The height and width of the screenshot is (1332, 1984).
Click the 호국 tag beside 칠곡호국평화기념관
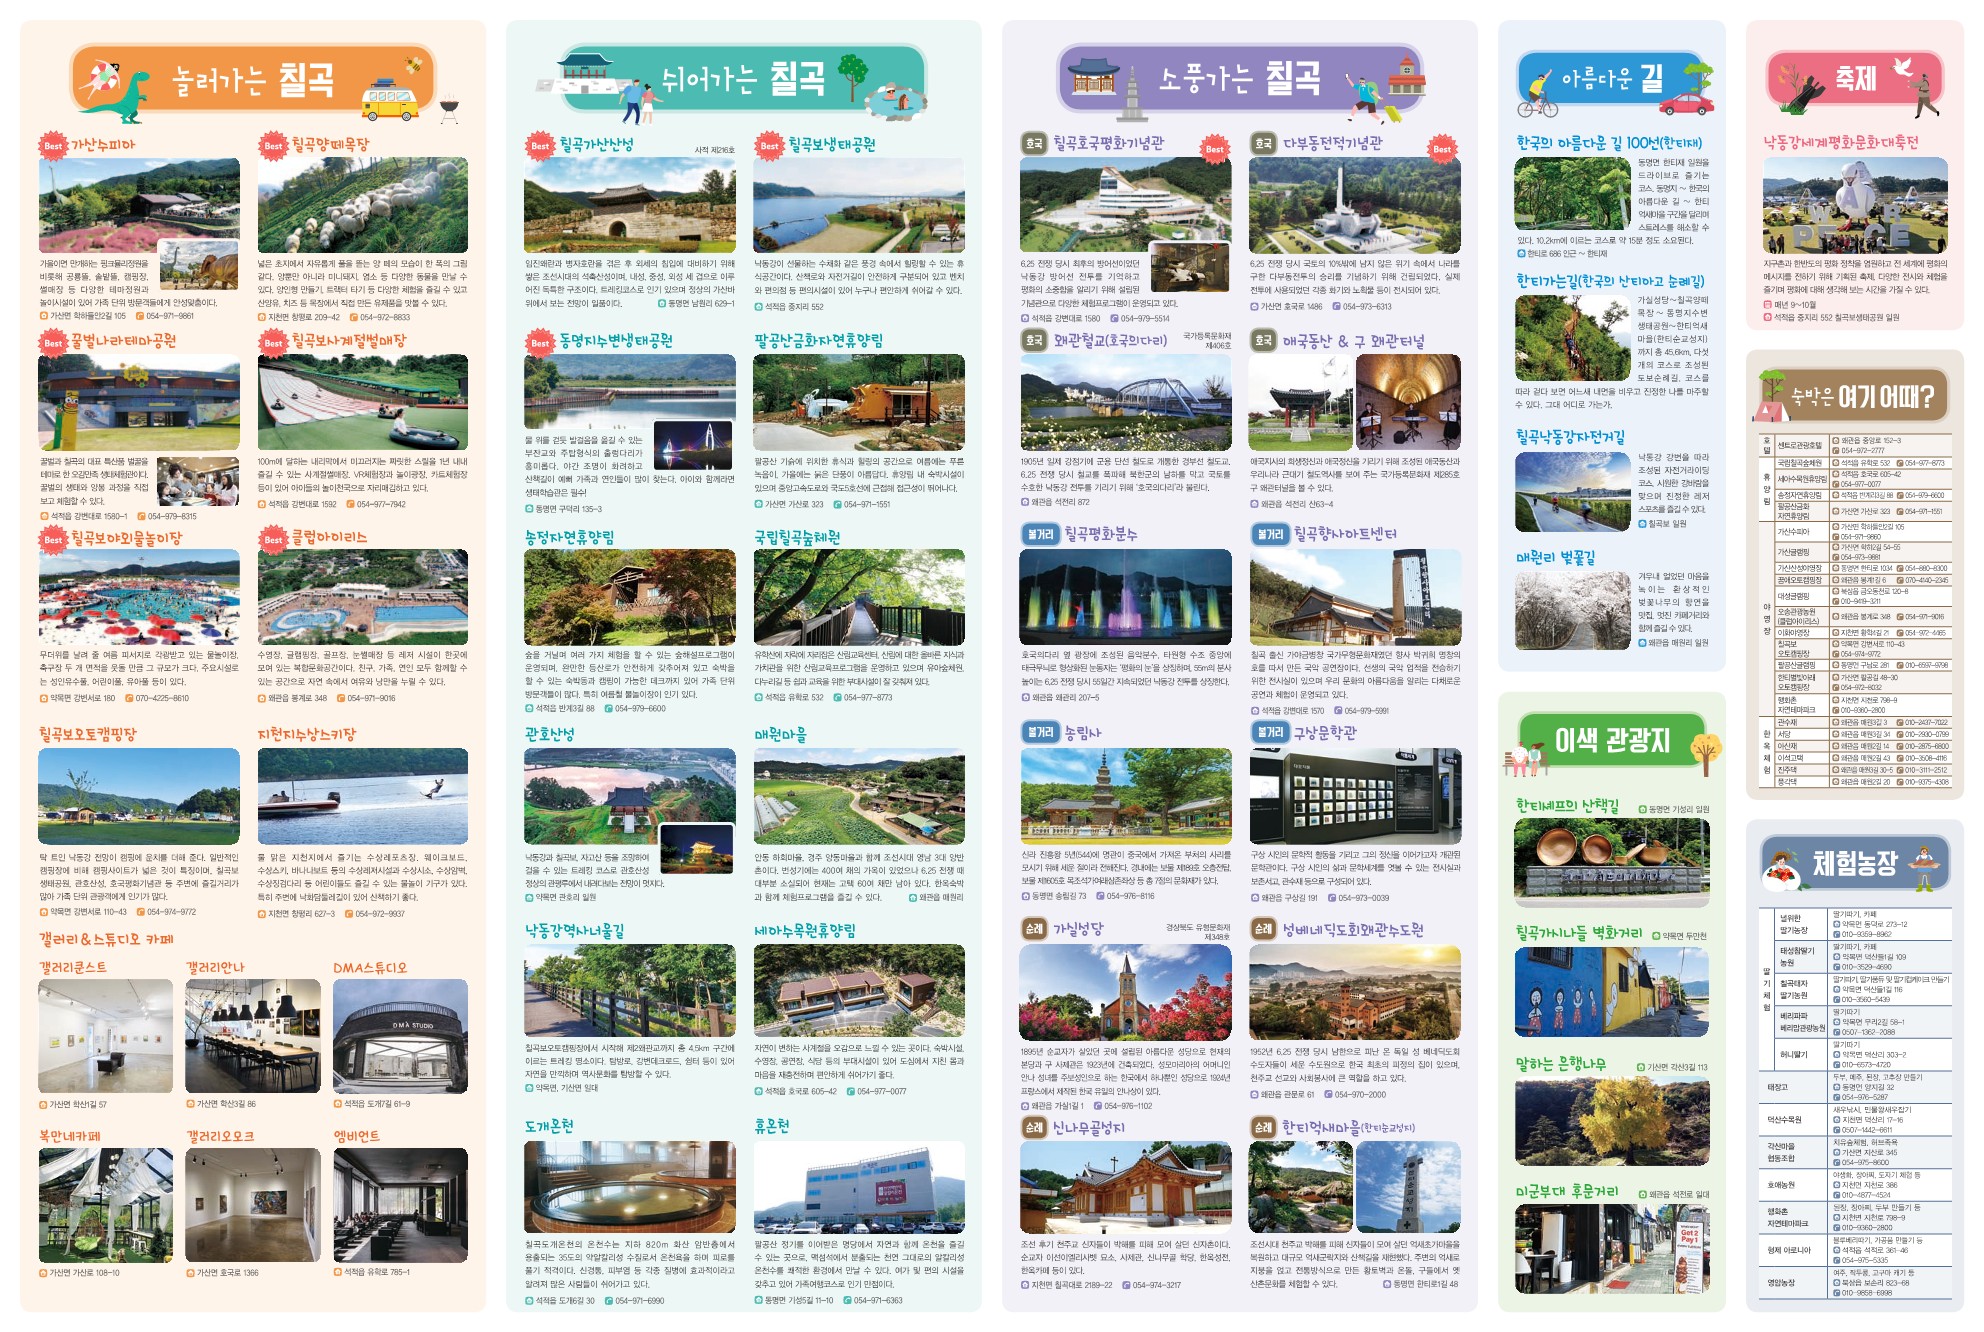click(x=1033, y=144)
